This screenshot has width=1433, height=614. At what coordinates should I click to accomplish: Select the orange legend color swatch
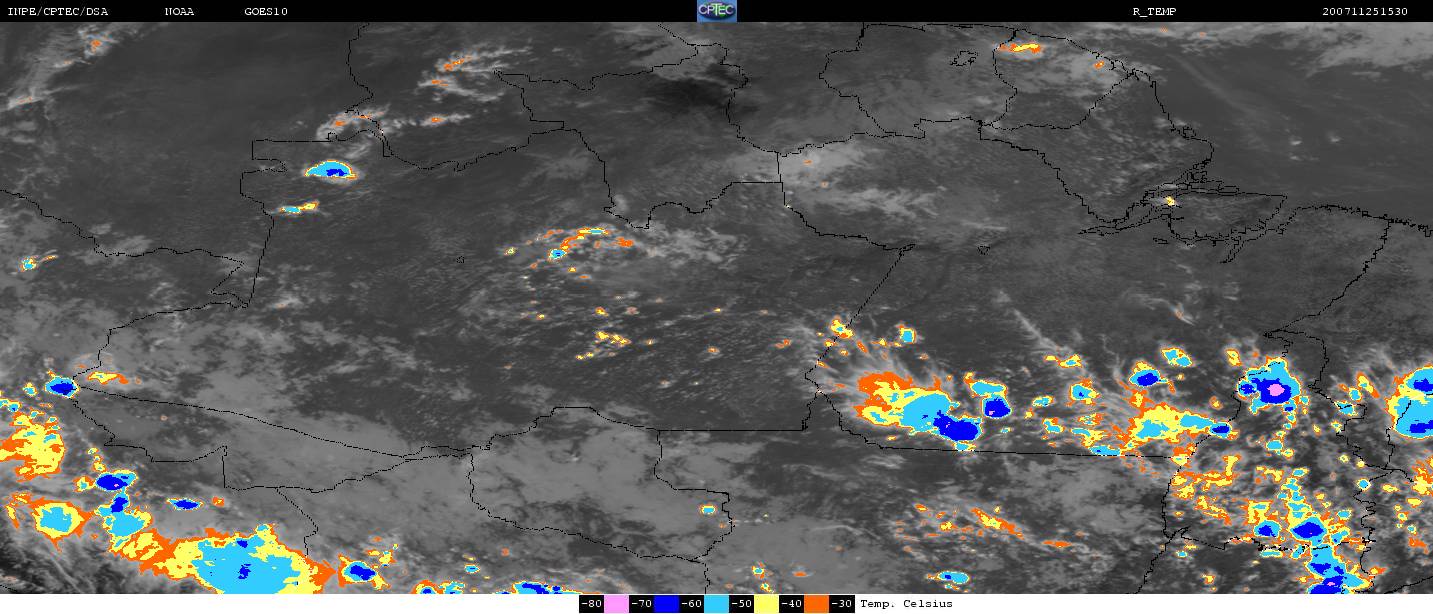pos(817,604)
